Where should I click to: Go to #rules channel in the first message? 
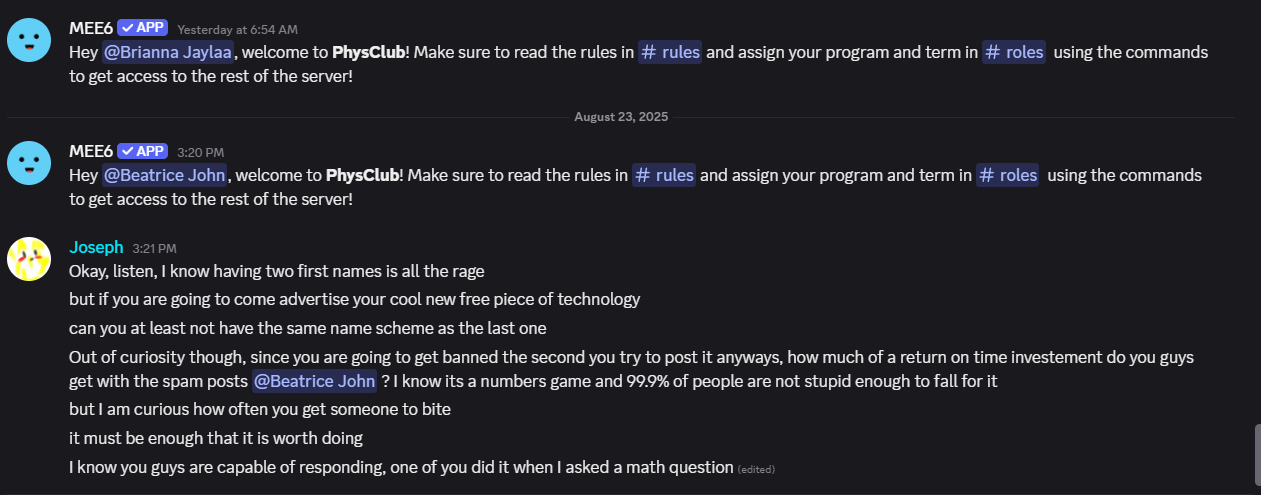point(670,52)
